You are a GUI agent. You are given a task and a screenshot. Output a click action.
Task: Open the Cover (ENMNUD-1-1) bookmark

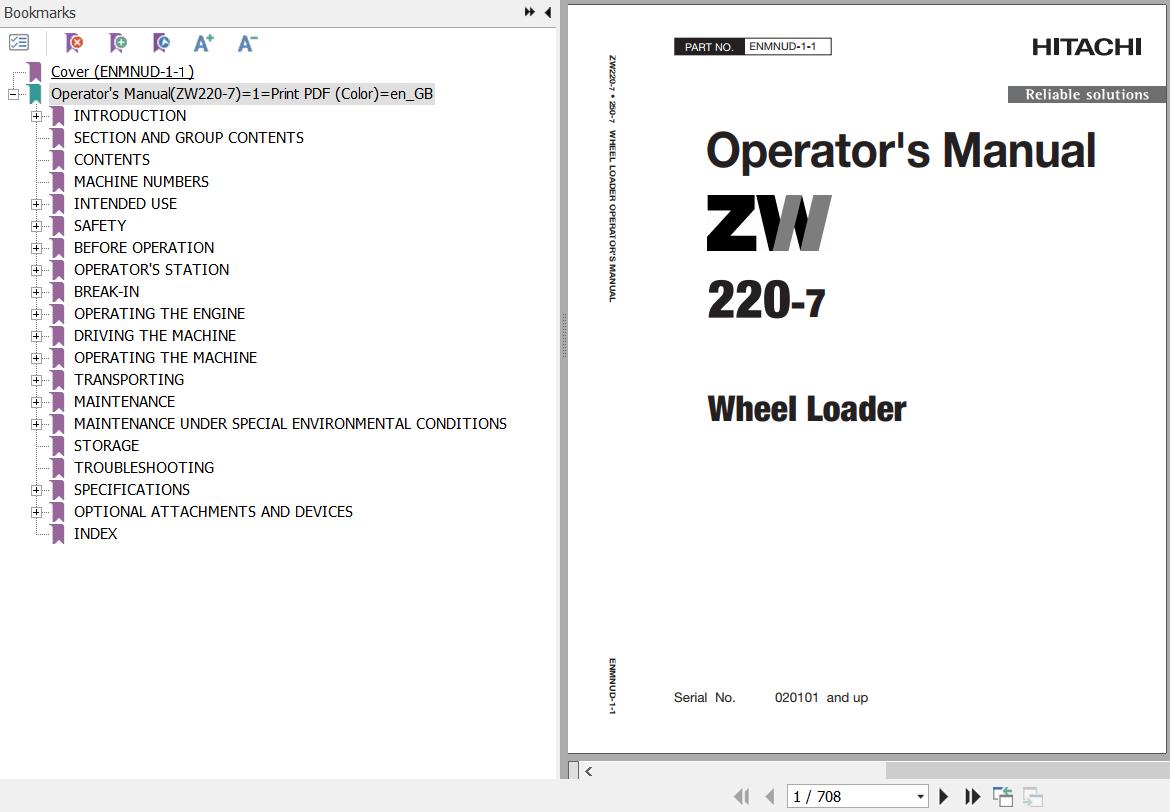coord(122,72)
